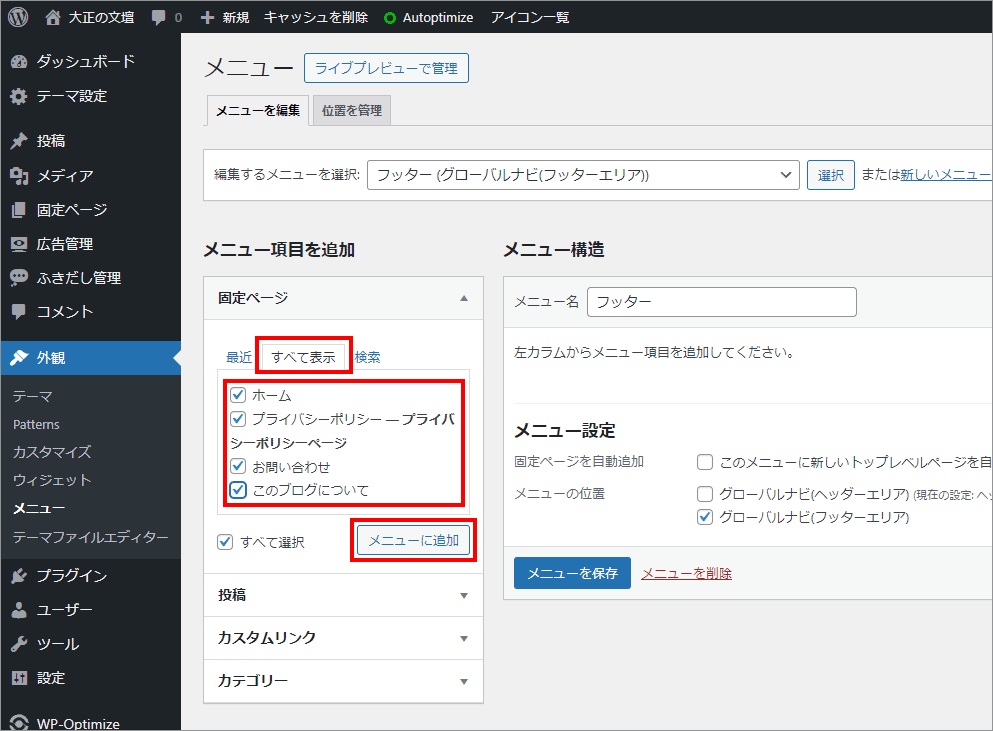The width and height of the screenshot is (993, 731).
Task: Uncheck the このブログについて checkbox
Action: pyautogui.click(x=238, y=490)
